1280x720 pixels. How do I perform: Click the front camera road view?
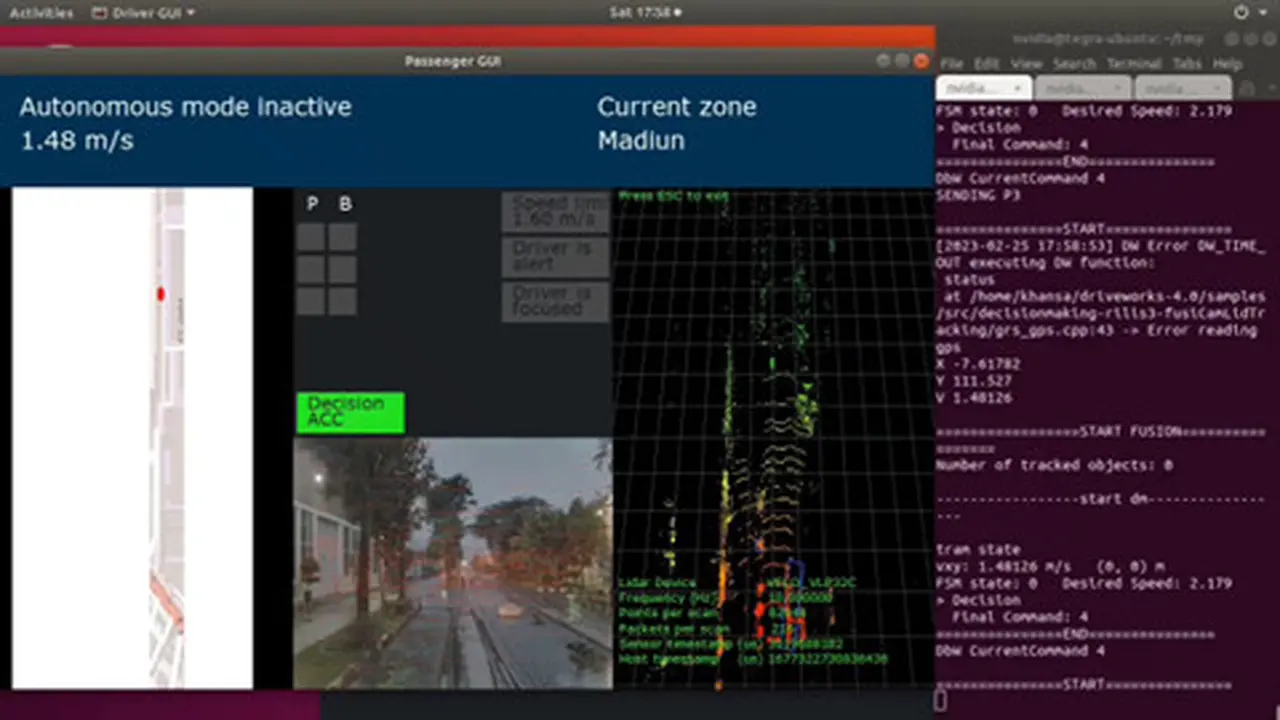click(452, 563)
